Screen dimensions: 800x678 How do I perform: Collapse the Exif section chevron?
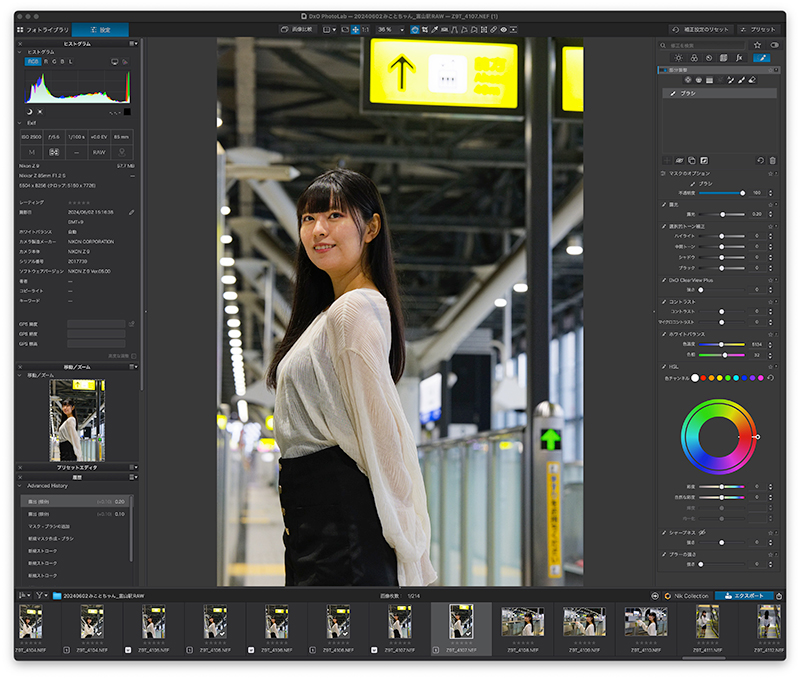(20, 123)
